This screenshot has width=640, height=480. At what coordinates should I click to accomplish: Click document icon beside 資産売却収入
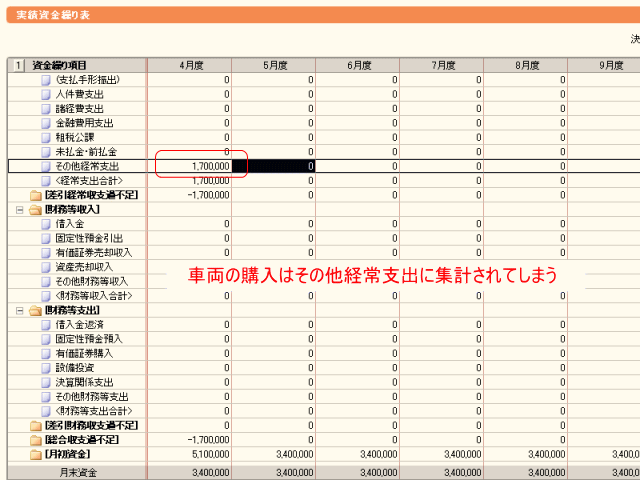[46, 267]
